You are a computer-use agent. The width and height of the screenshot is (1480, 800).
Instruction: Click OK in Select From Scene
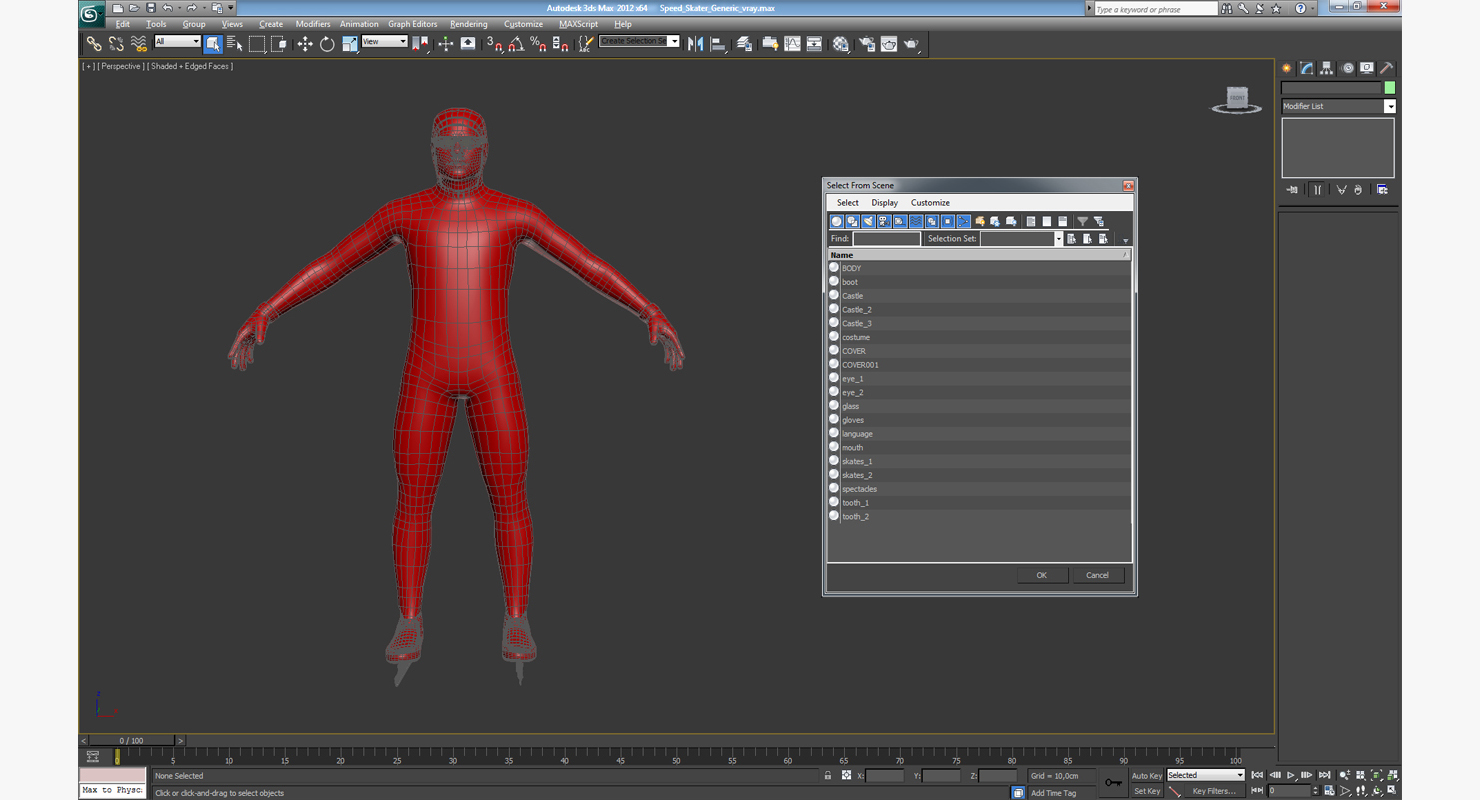[1042, 575]
